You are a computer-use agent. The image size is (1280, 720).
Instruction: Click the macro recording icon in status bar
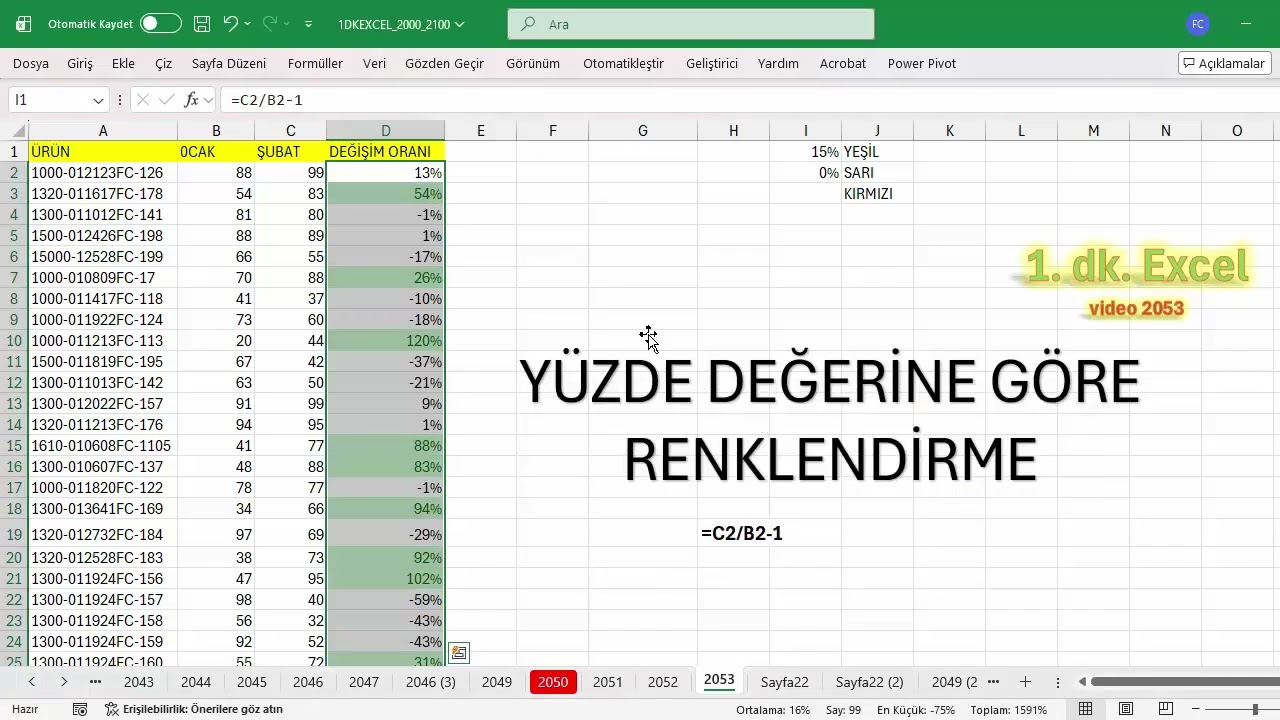pyautogui.click(x=80, y=709)
